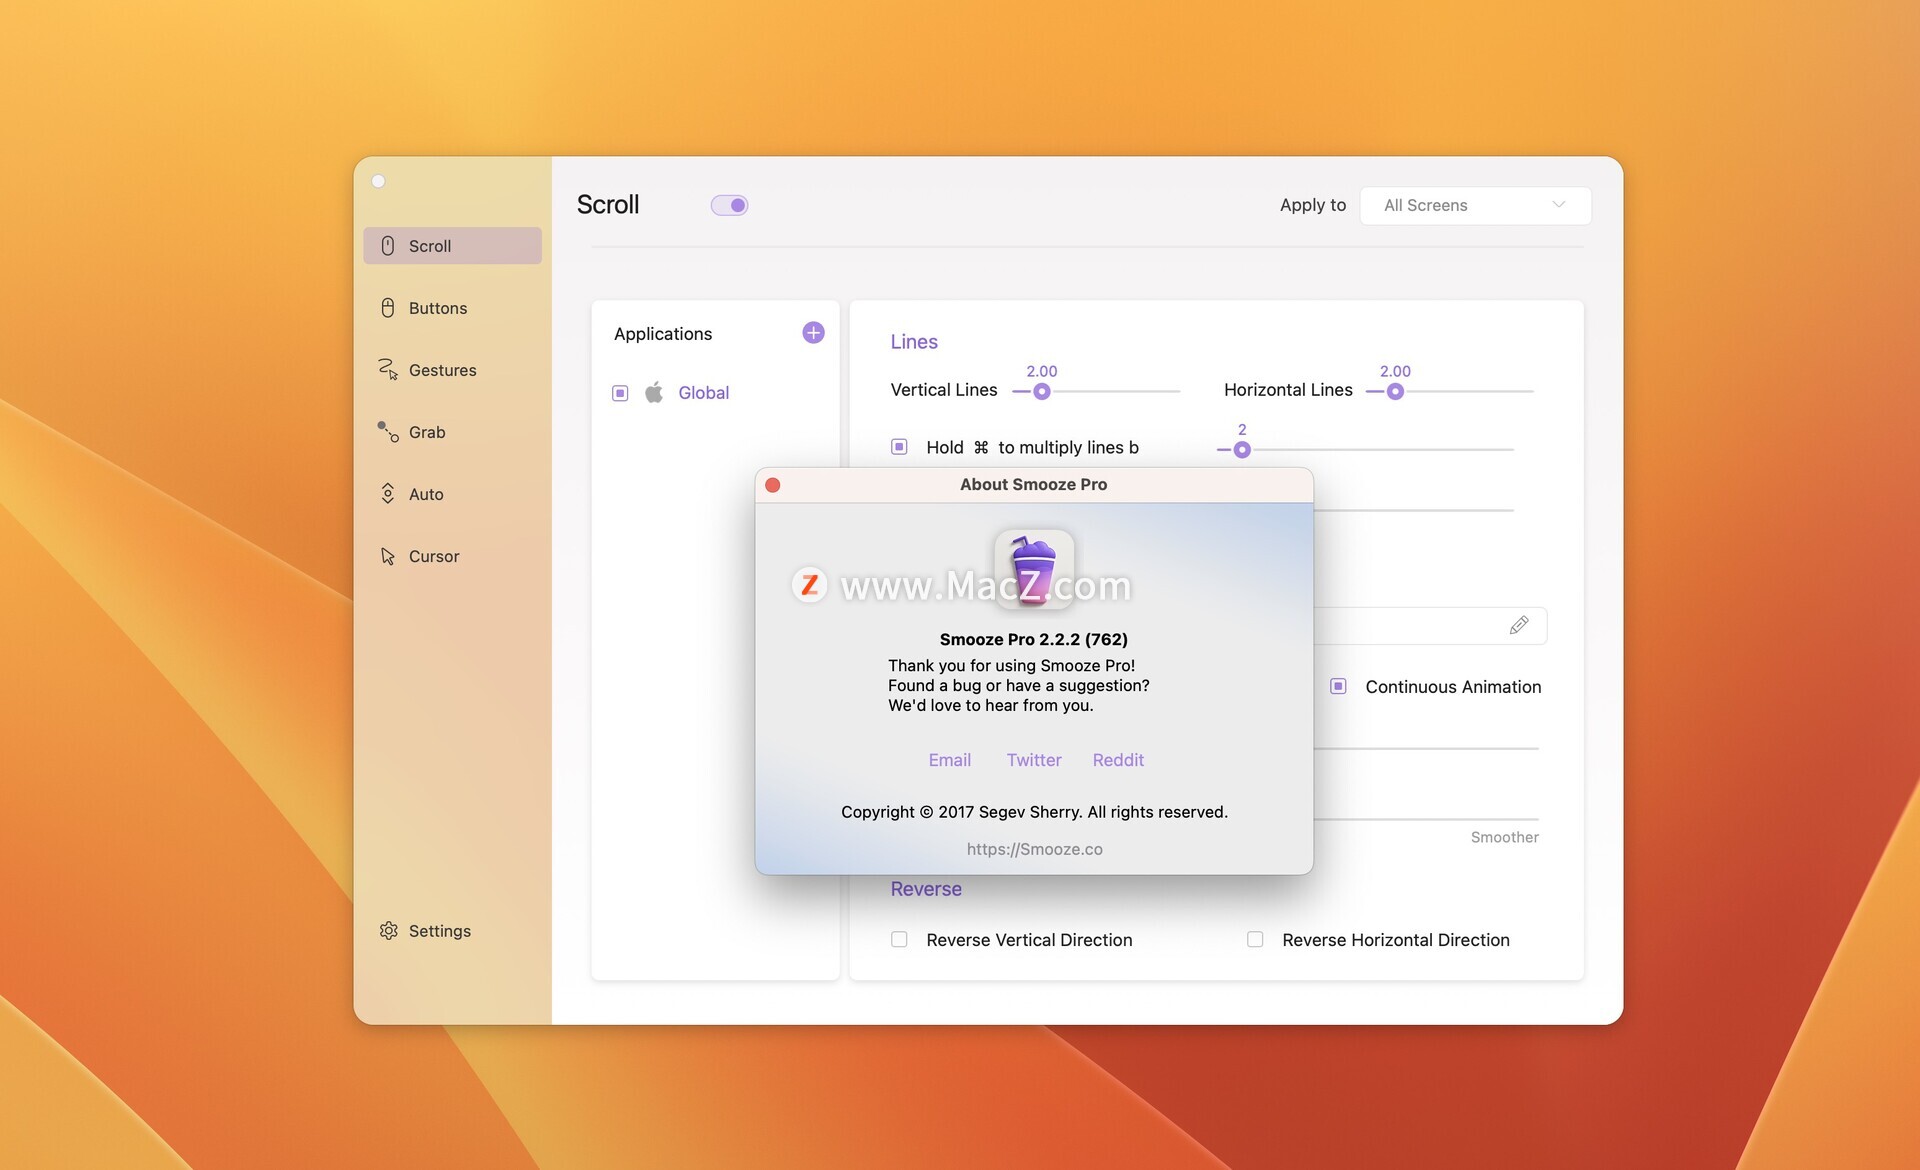Click the Cursor arrow sidebar icon
Image resolution: width=1920 pixels, height=1170 pixels.
click(388, 556)
